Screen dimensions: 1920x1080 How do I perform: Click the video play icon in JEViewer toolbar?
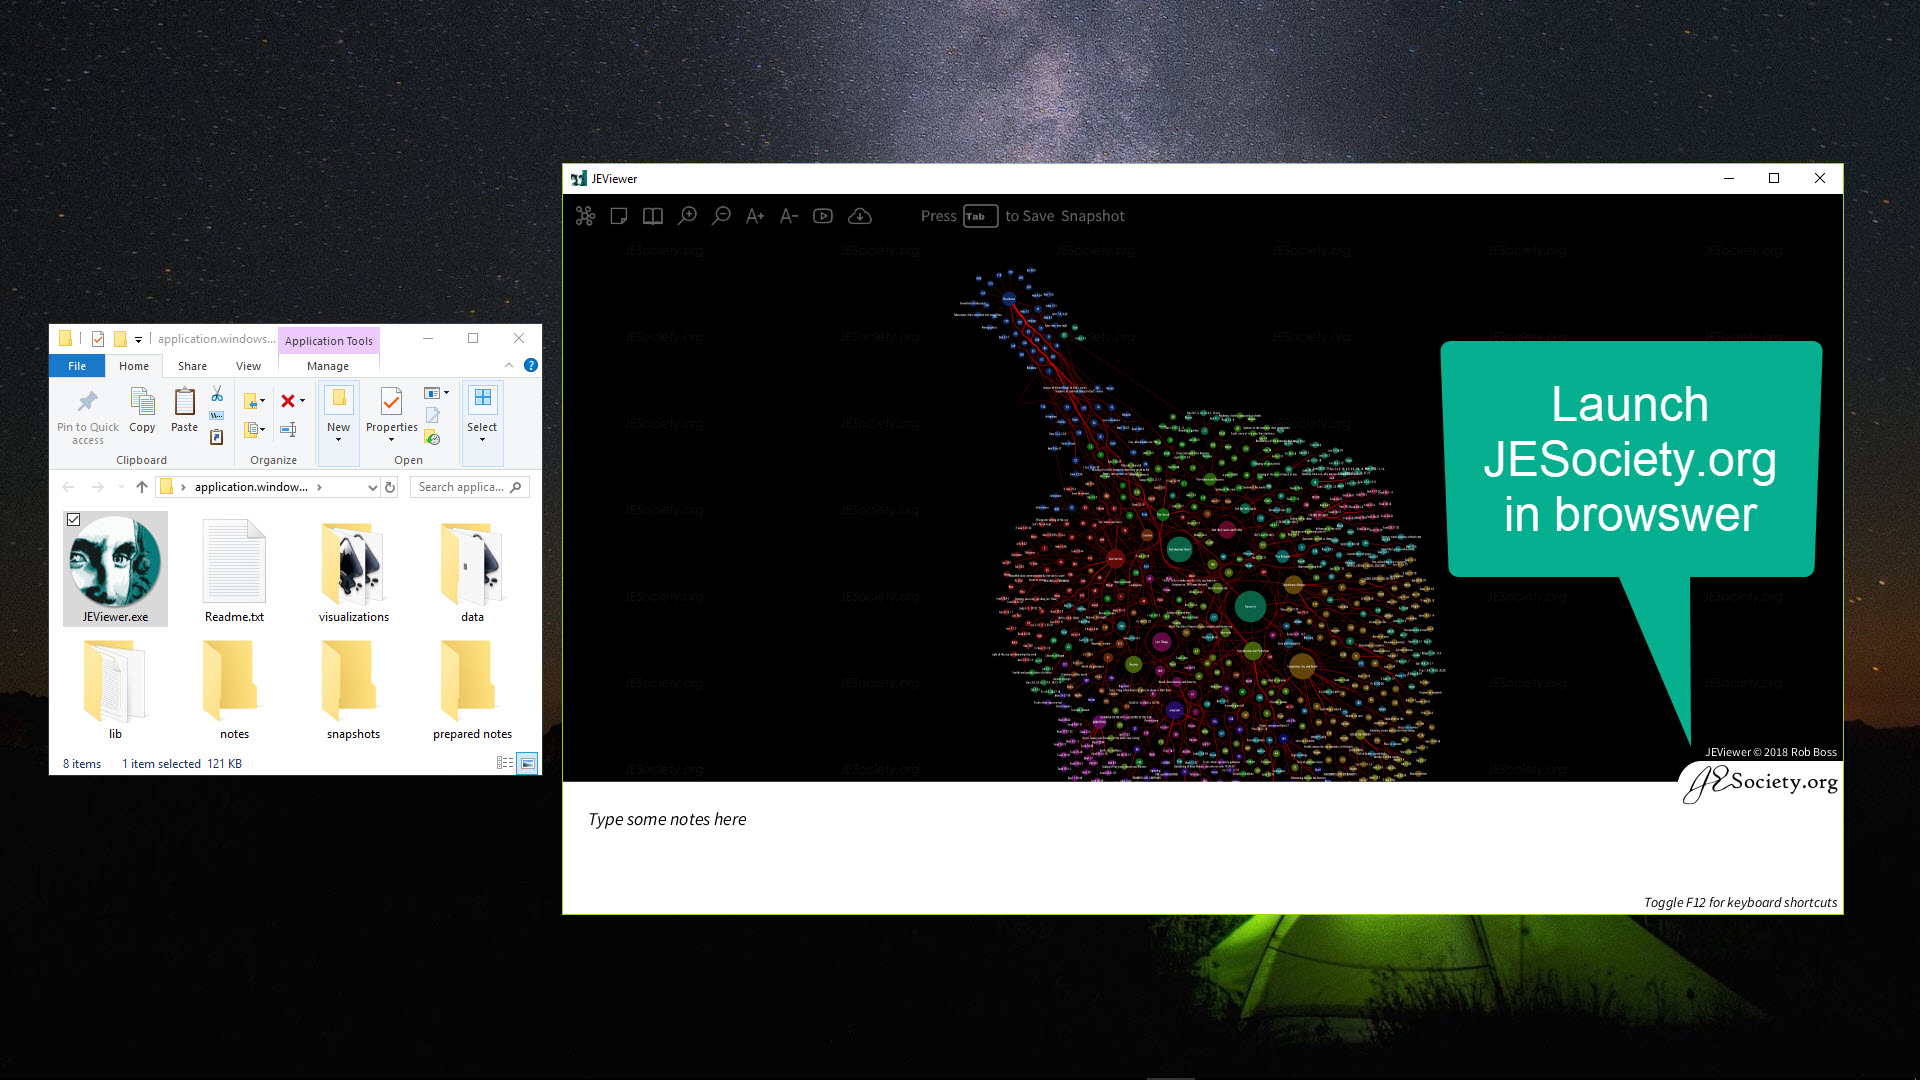coord(823,216)
